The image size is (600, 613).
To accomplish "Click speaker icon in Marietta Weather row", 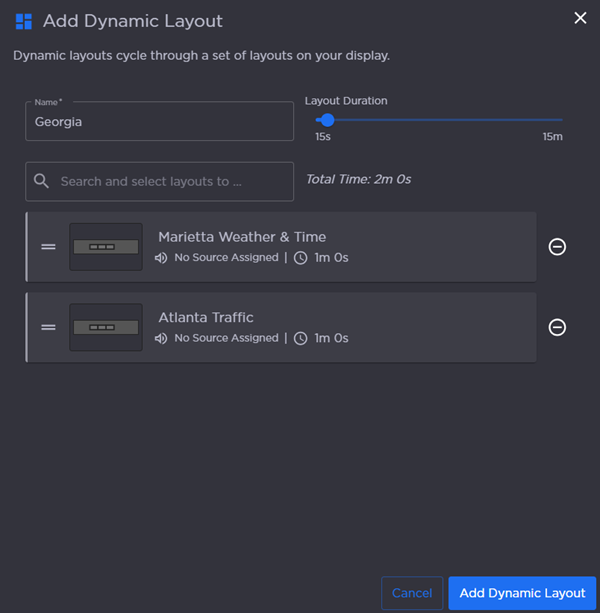I will coord(161,258).
